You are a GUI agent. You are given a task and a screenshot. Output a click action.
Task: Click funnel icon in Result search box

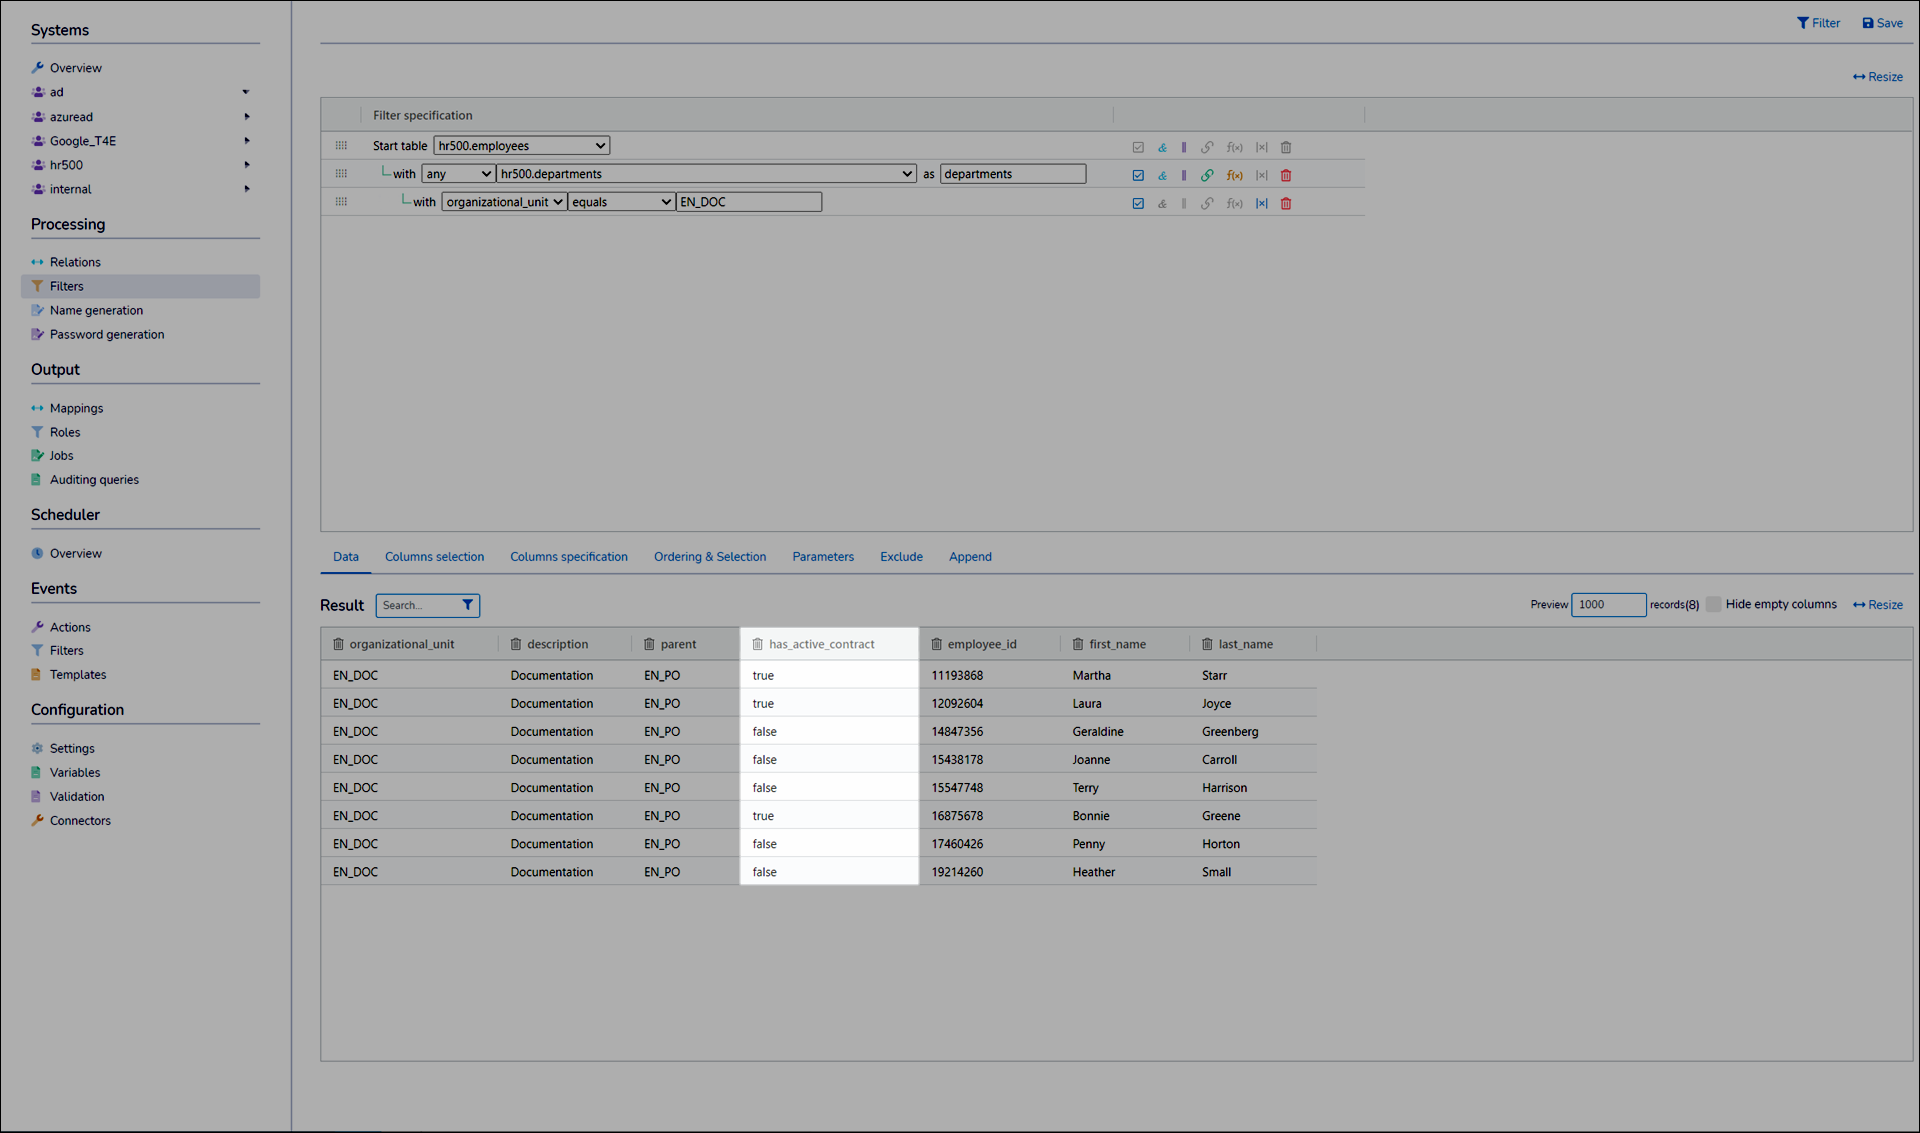tap(467, 605)
